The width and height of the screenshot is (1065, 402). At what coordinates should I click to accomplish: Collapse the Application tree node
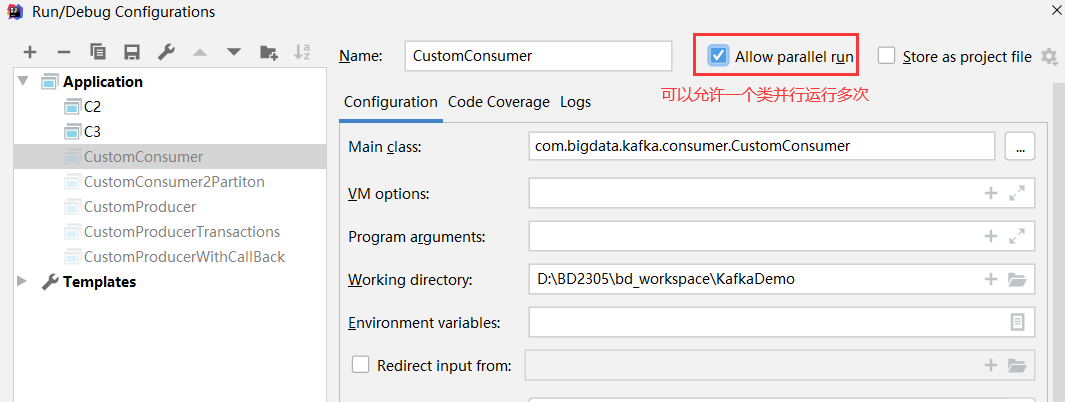pyautogui.click(x=24, y=81)
